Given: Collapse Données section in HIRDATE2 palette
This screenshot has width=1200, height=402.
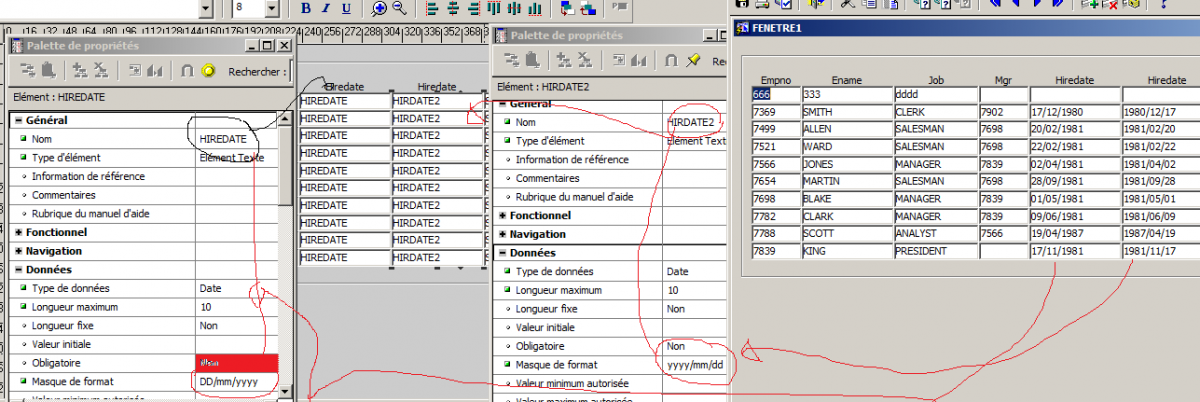Looking at the screenshot, I should coord(502,253).
